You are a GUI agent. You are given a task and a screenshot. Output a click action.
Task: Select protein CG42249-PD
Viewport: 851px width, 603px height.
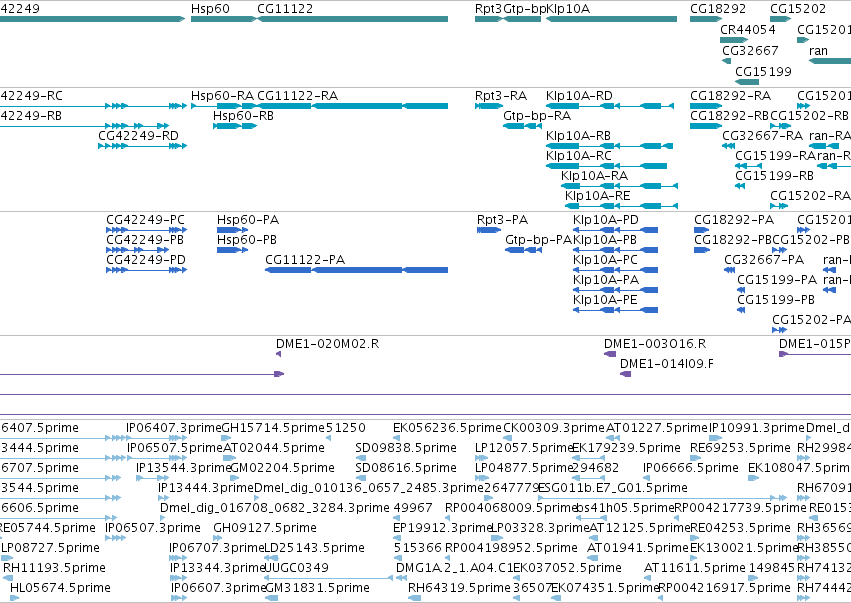coord(147,270)
